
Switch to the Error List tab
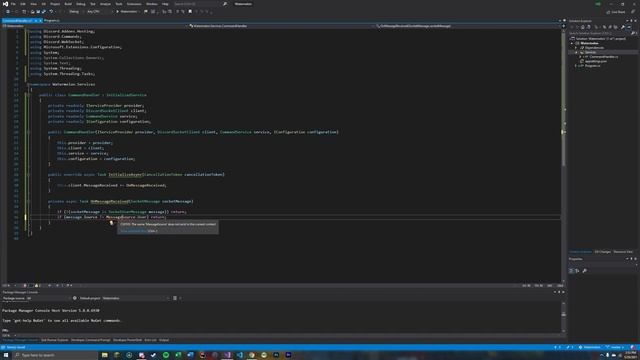click(150, 340)
